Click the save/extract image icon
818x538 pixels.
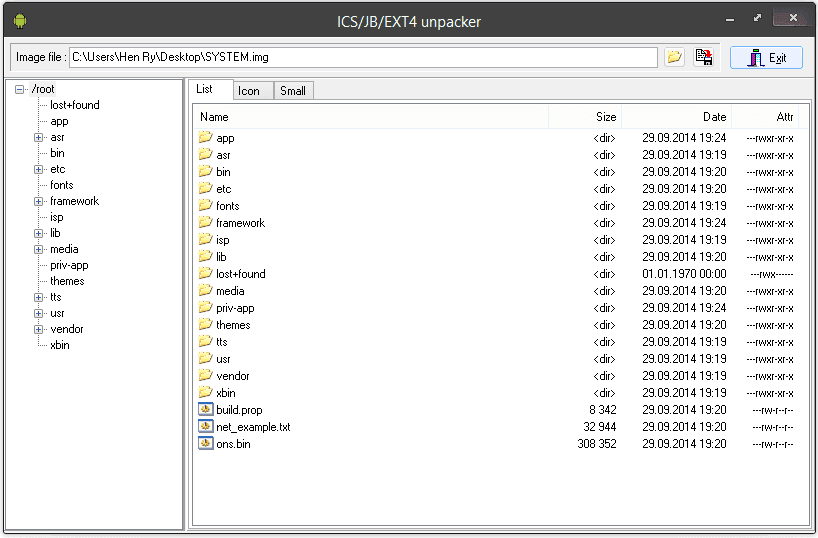click(704, 57)
